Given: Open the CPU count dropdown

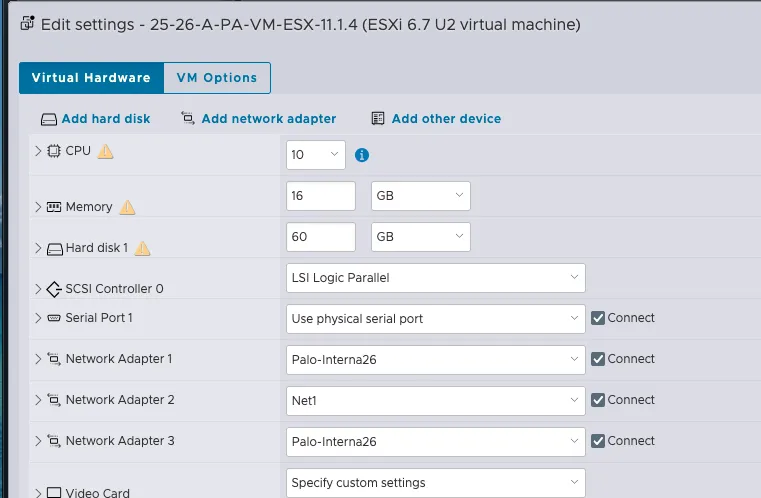Looking at the screenshot, I should click(316, 155).
